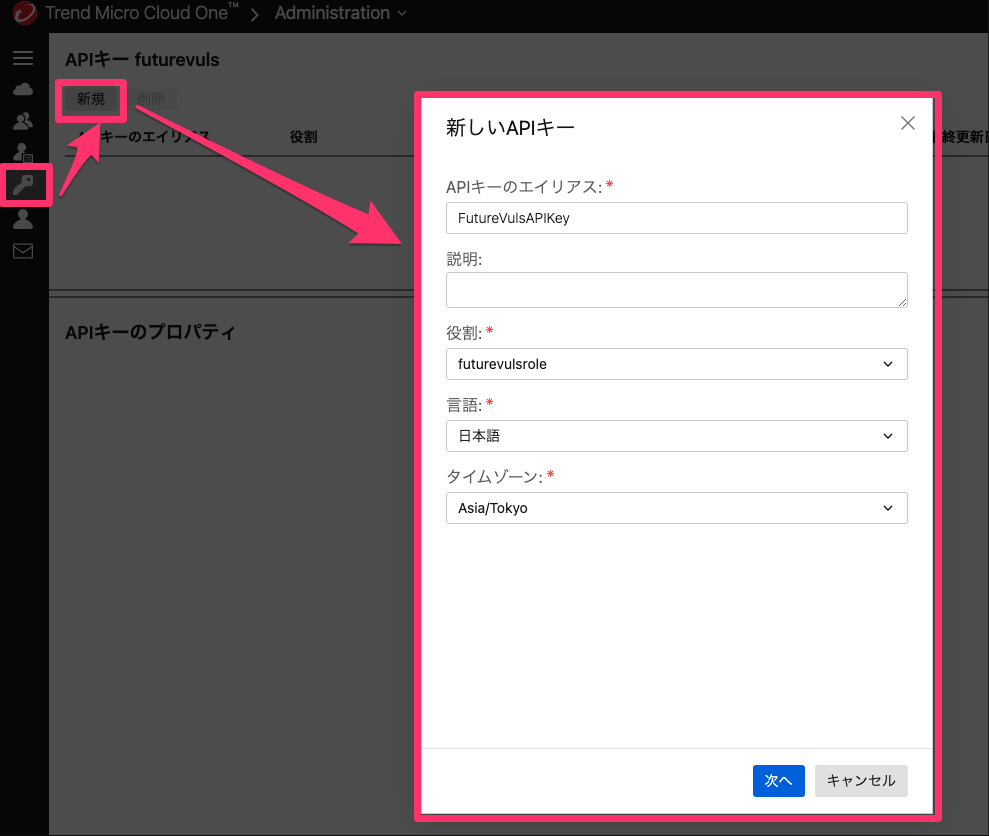Expand the タイムゾーン dropdown showing Asia/Tokyo
Viewport: 989px width, 836px height.
tap(676, 508)
